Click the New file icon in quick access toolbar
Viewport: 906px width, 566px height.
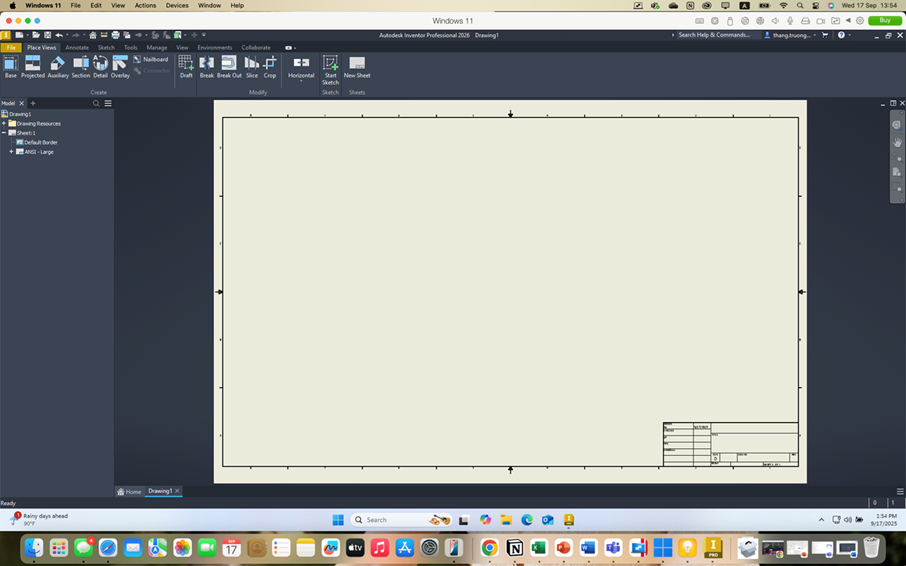coord(19,35)
